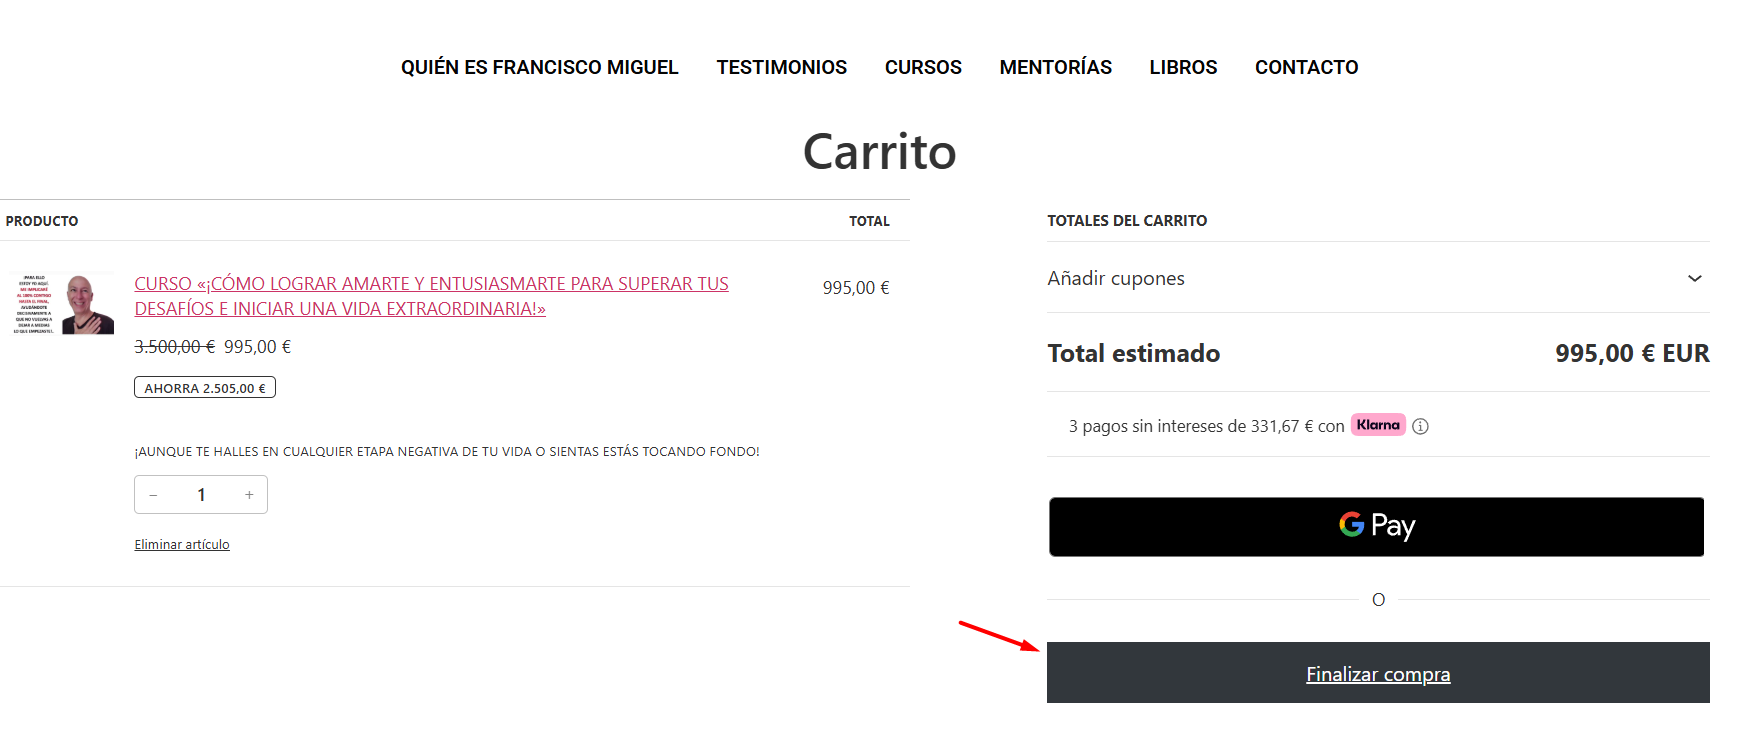This screenshot has height=736, width=1746.
Task: Click the AHORRA 2.505,00 € savings badge
Action: click(205, 388)
